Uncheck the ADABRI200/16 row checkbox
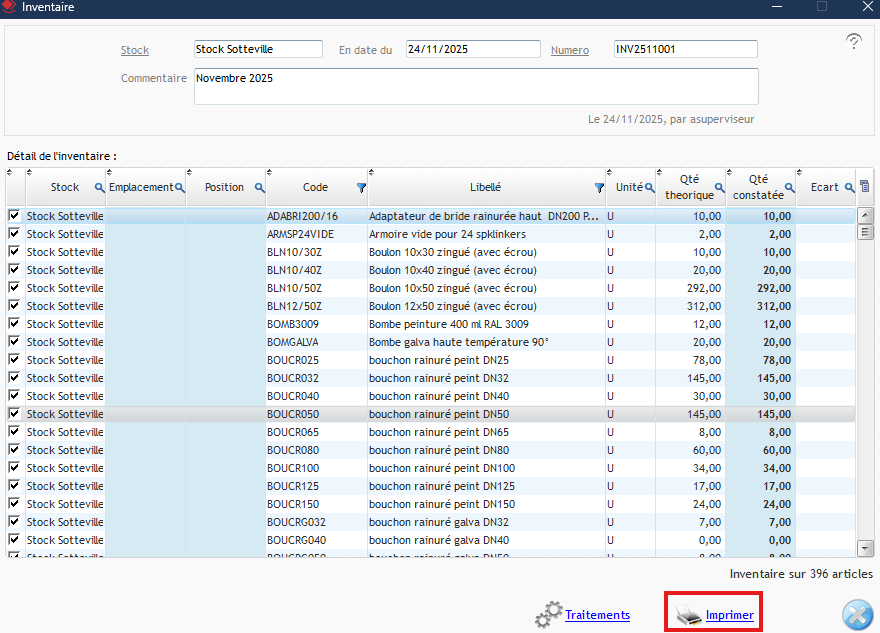The height and width of the screenshot is (633, 880). click(14, 216)
